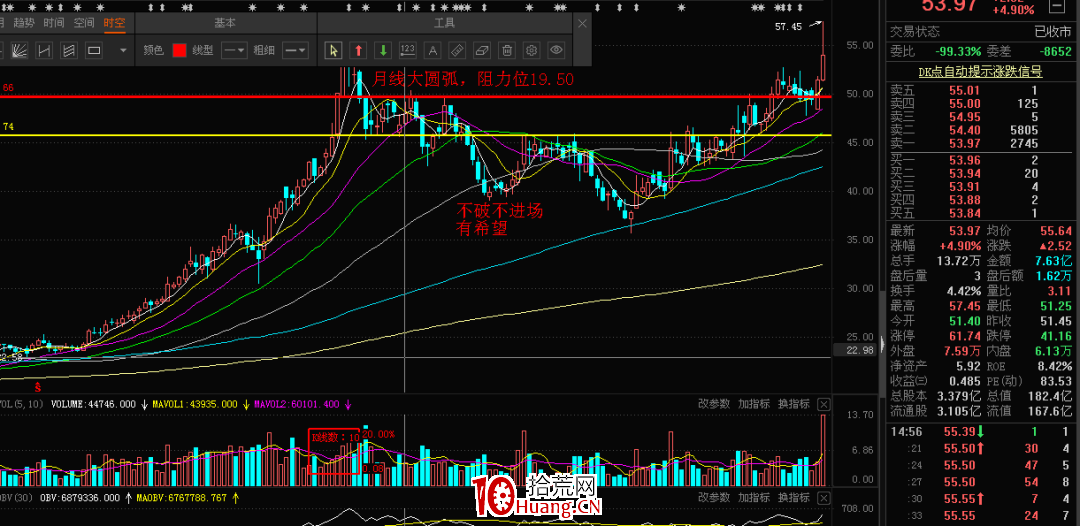Click 买五 row price 53.84

click(x=963, y=213)
